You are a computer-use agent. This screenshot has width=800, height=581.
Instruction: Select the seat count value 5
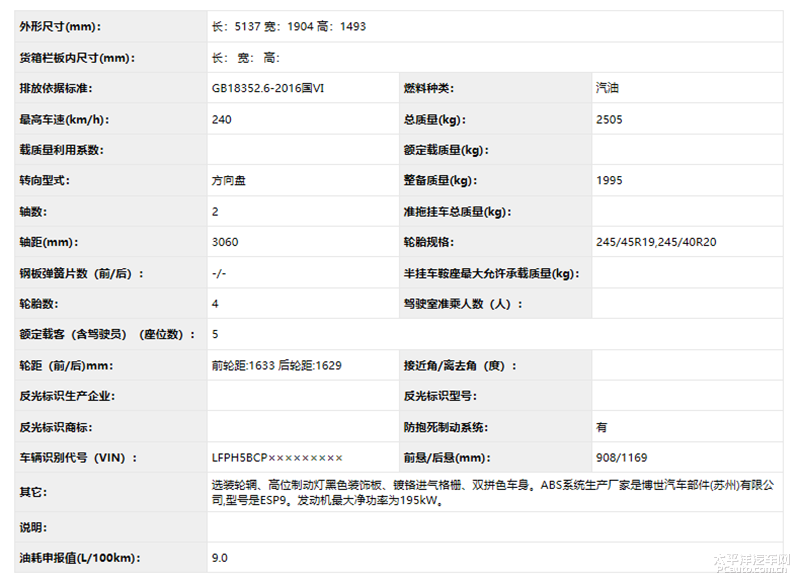pyautogui.click(x=215, y=334)
